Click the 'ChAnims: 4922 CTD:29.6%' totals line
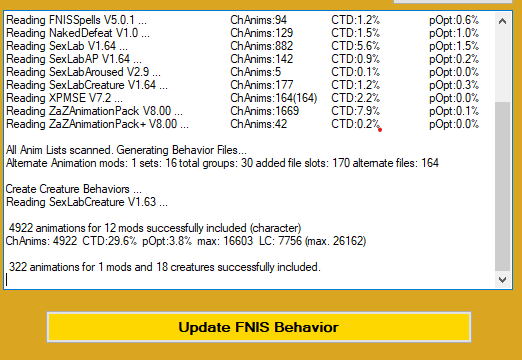This screenshot has height=360, width=522. point(186,241)
